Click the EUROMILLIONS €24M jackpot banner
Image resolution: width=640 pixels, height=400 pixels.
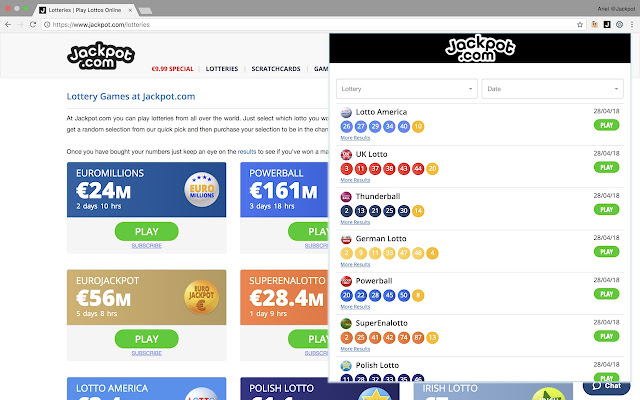point(147,189)
